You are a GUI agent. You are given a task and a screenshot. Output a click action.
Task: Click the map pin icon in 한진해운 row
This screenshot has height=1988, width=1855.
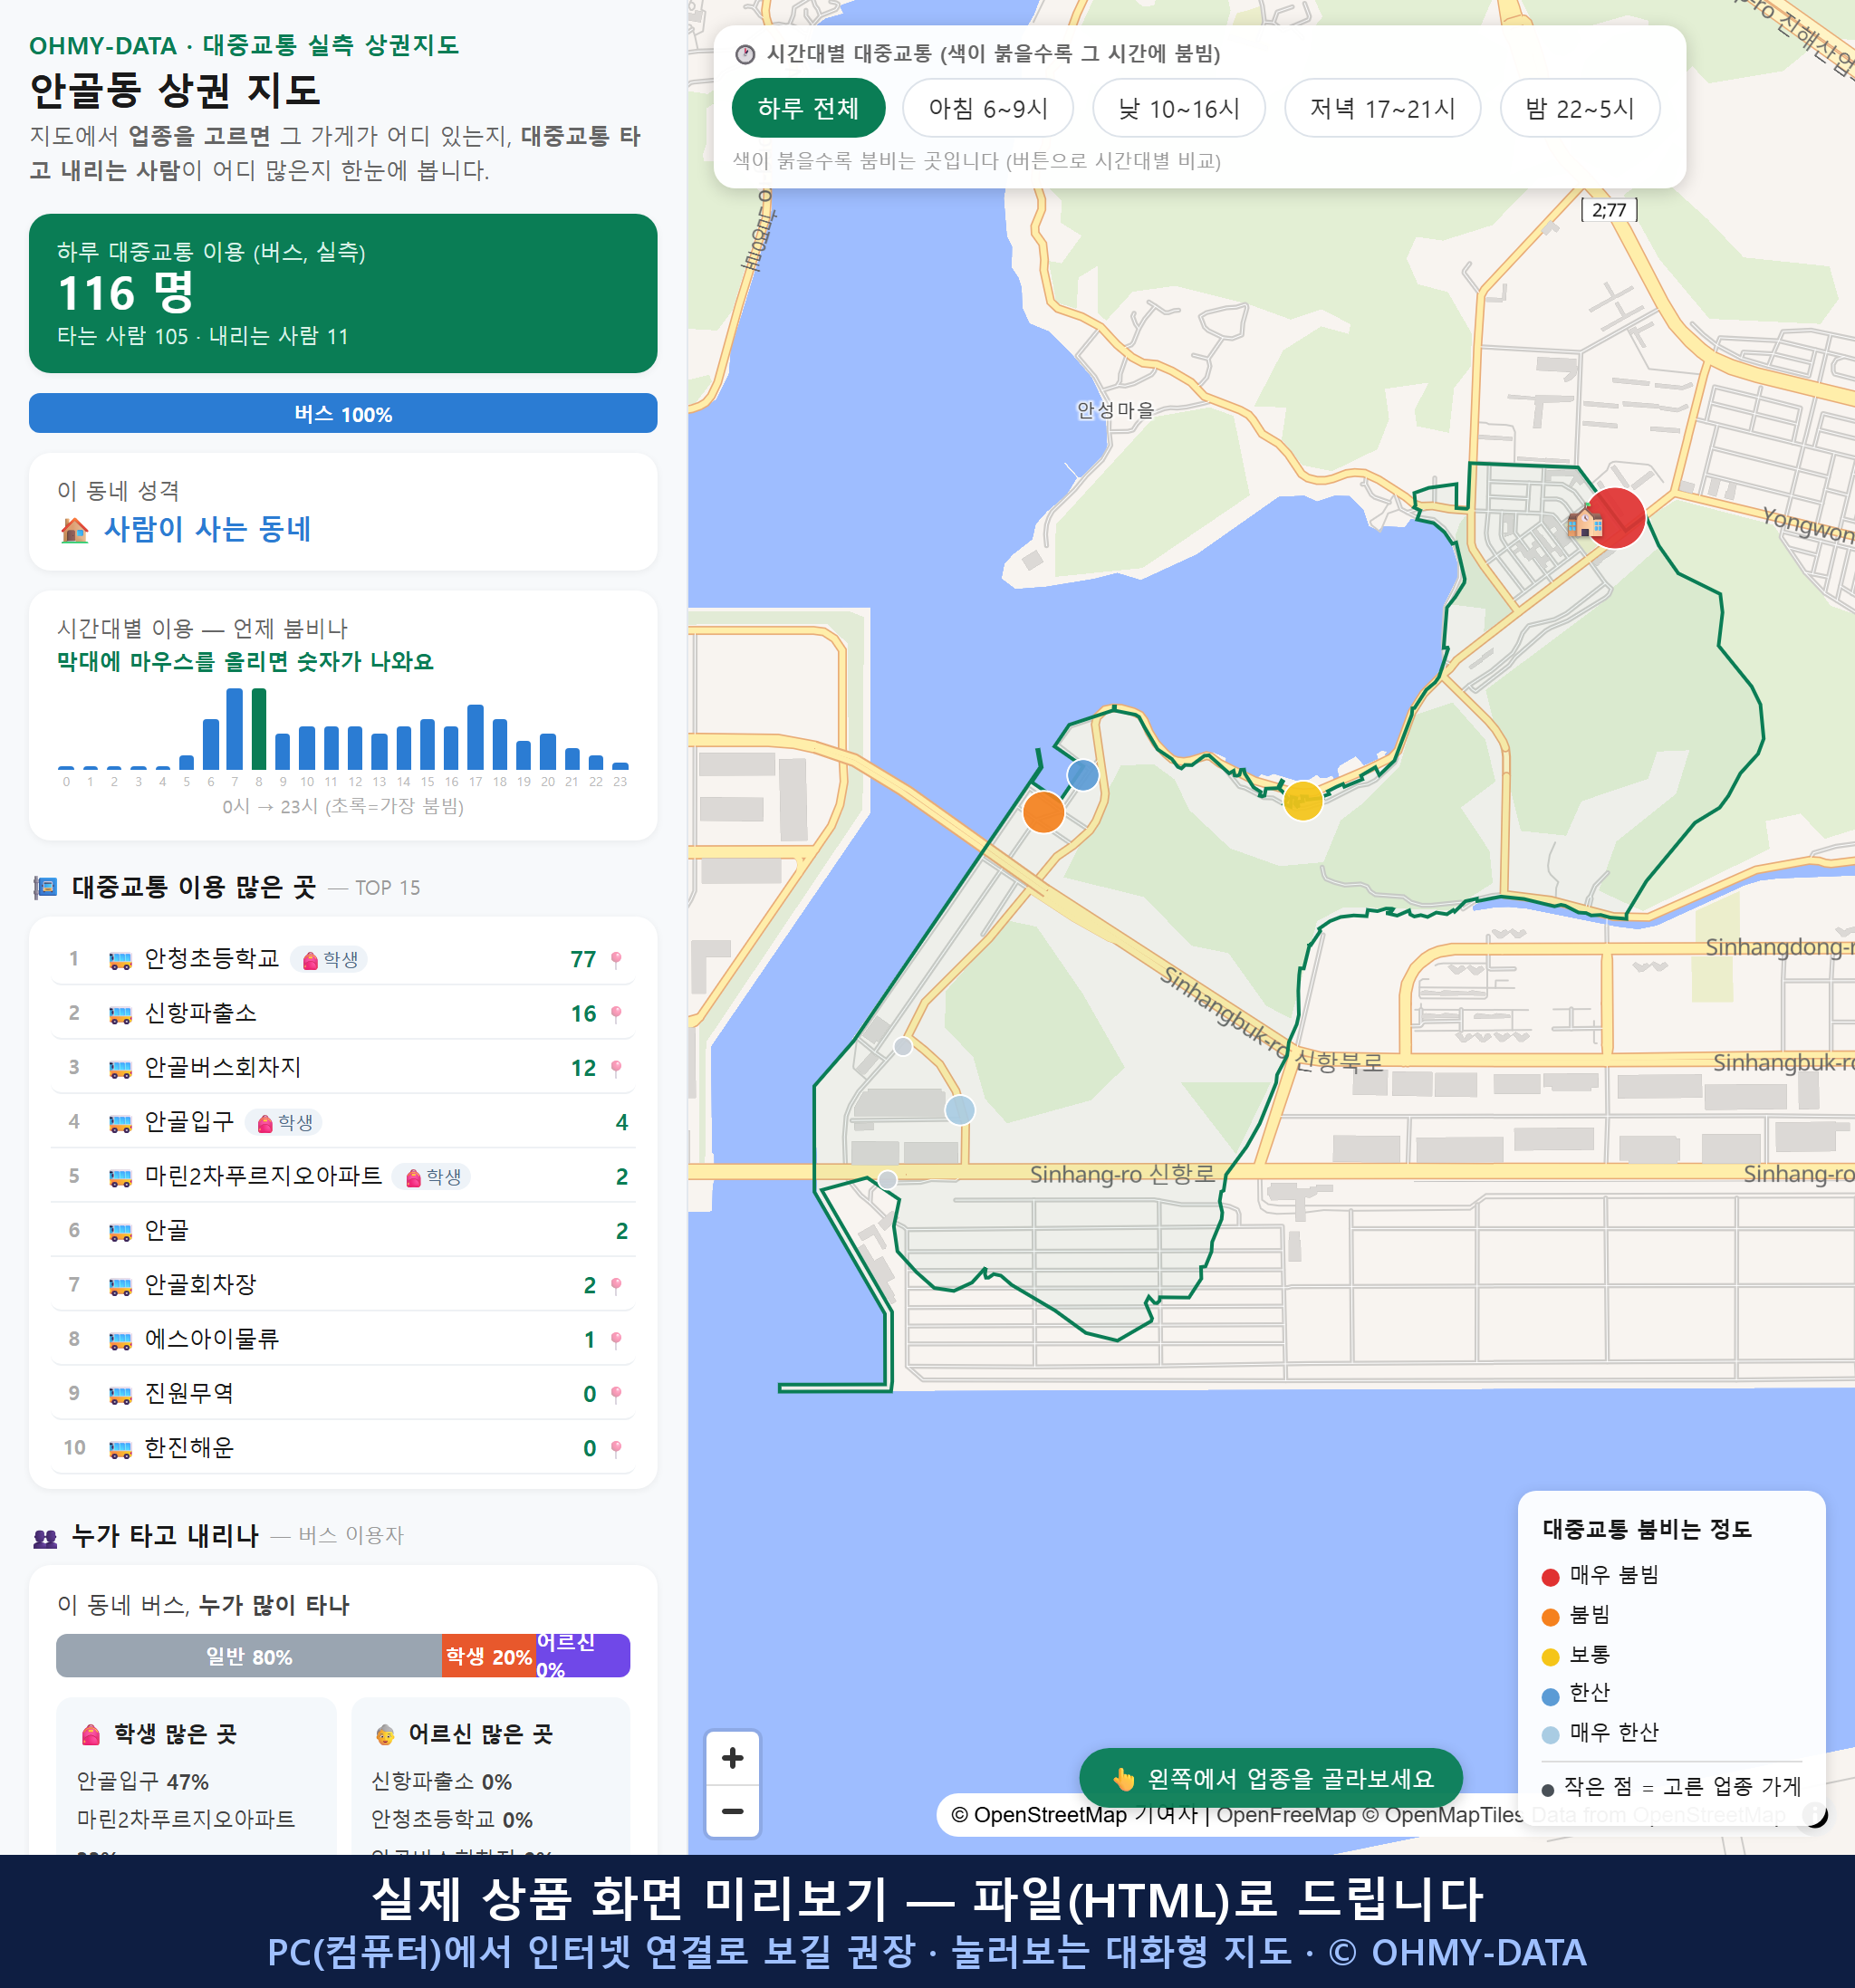coord(616,1448)
